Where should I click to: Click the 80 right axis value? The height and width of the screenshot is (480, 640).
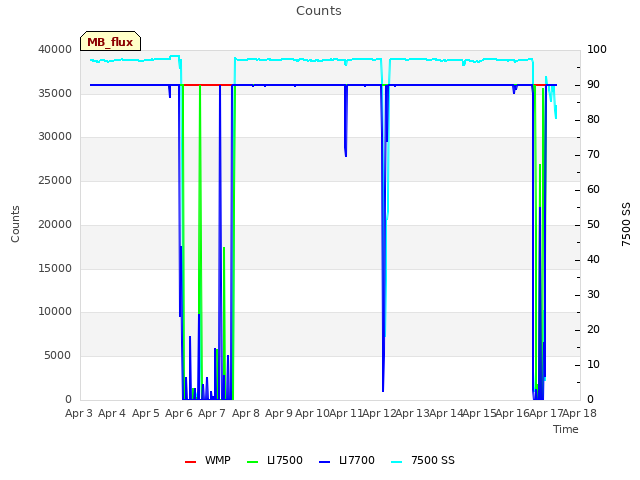click(x=593, y=120)
